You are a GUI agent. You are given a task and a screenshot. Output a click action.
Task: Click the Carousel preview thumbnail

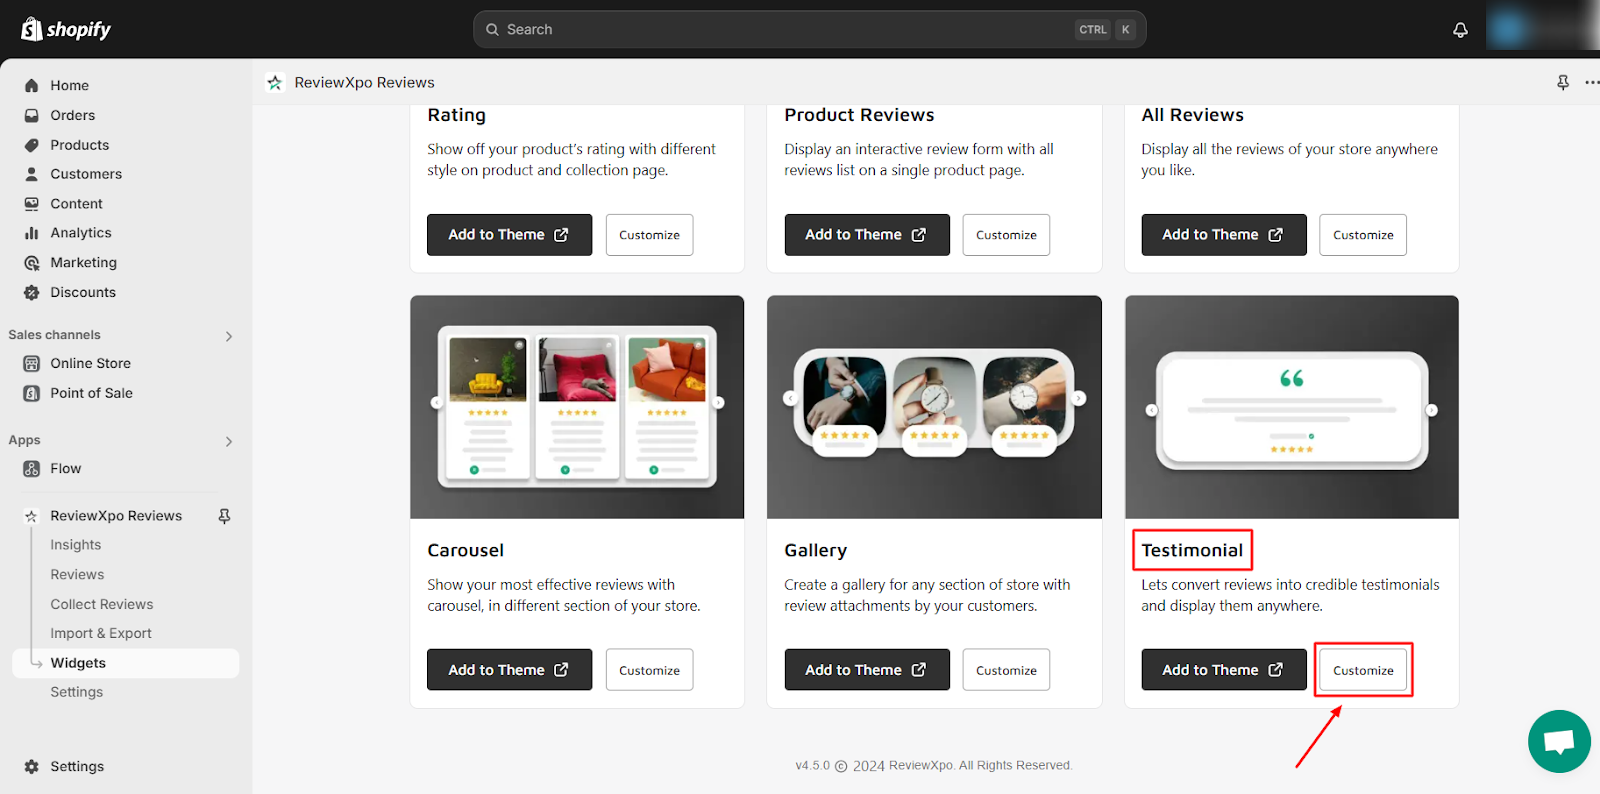[577, 407]
